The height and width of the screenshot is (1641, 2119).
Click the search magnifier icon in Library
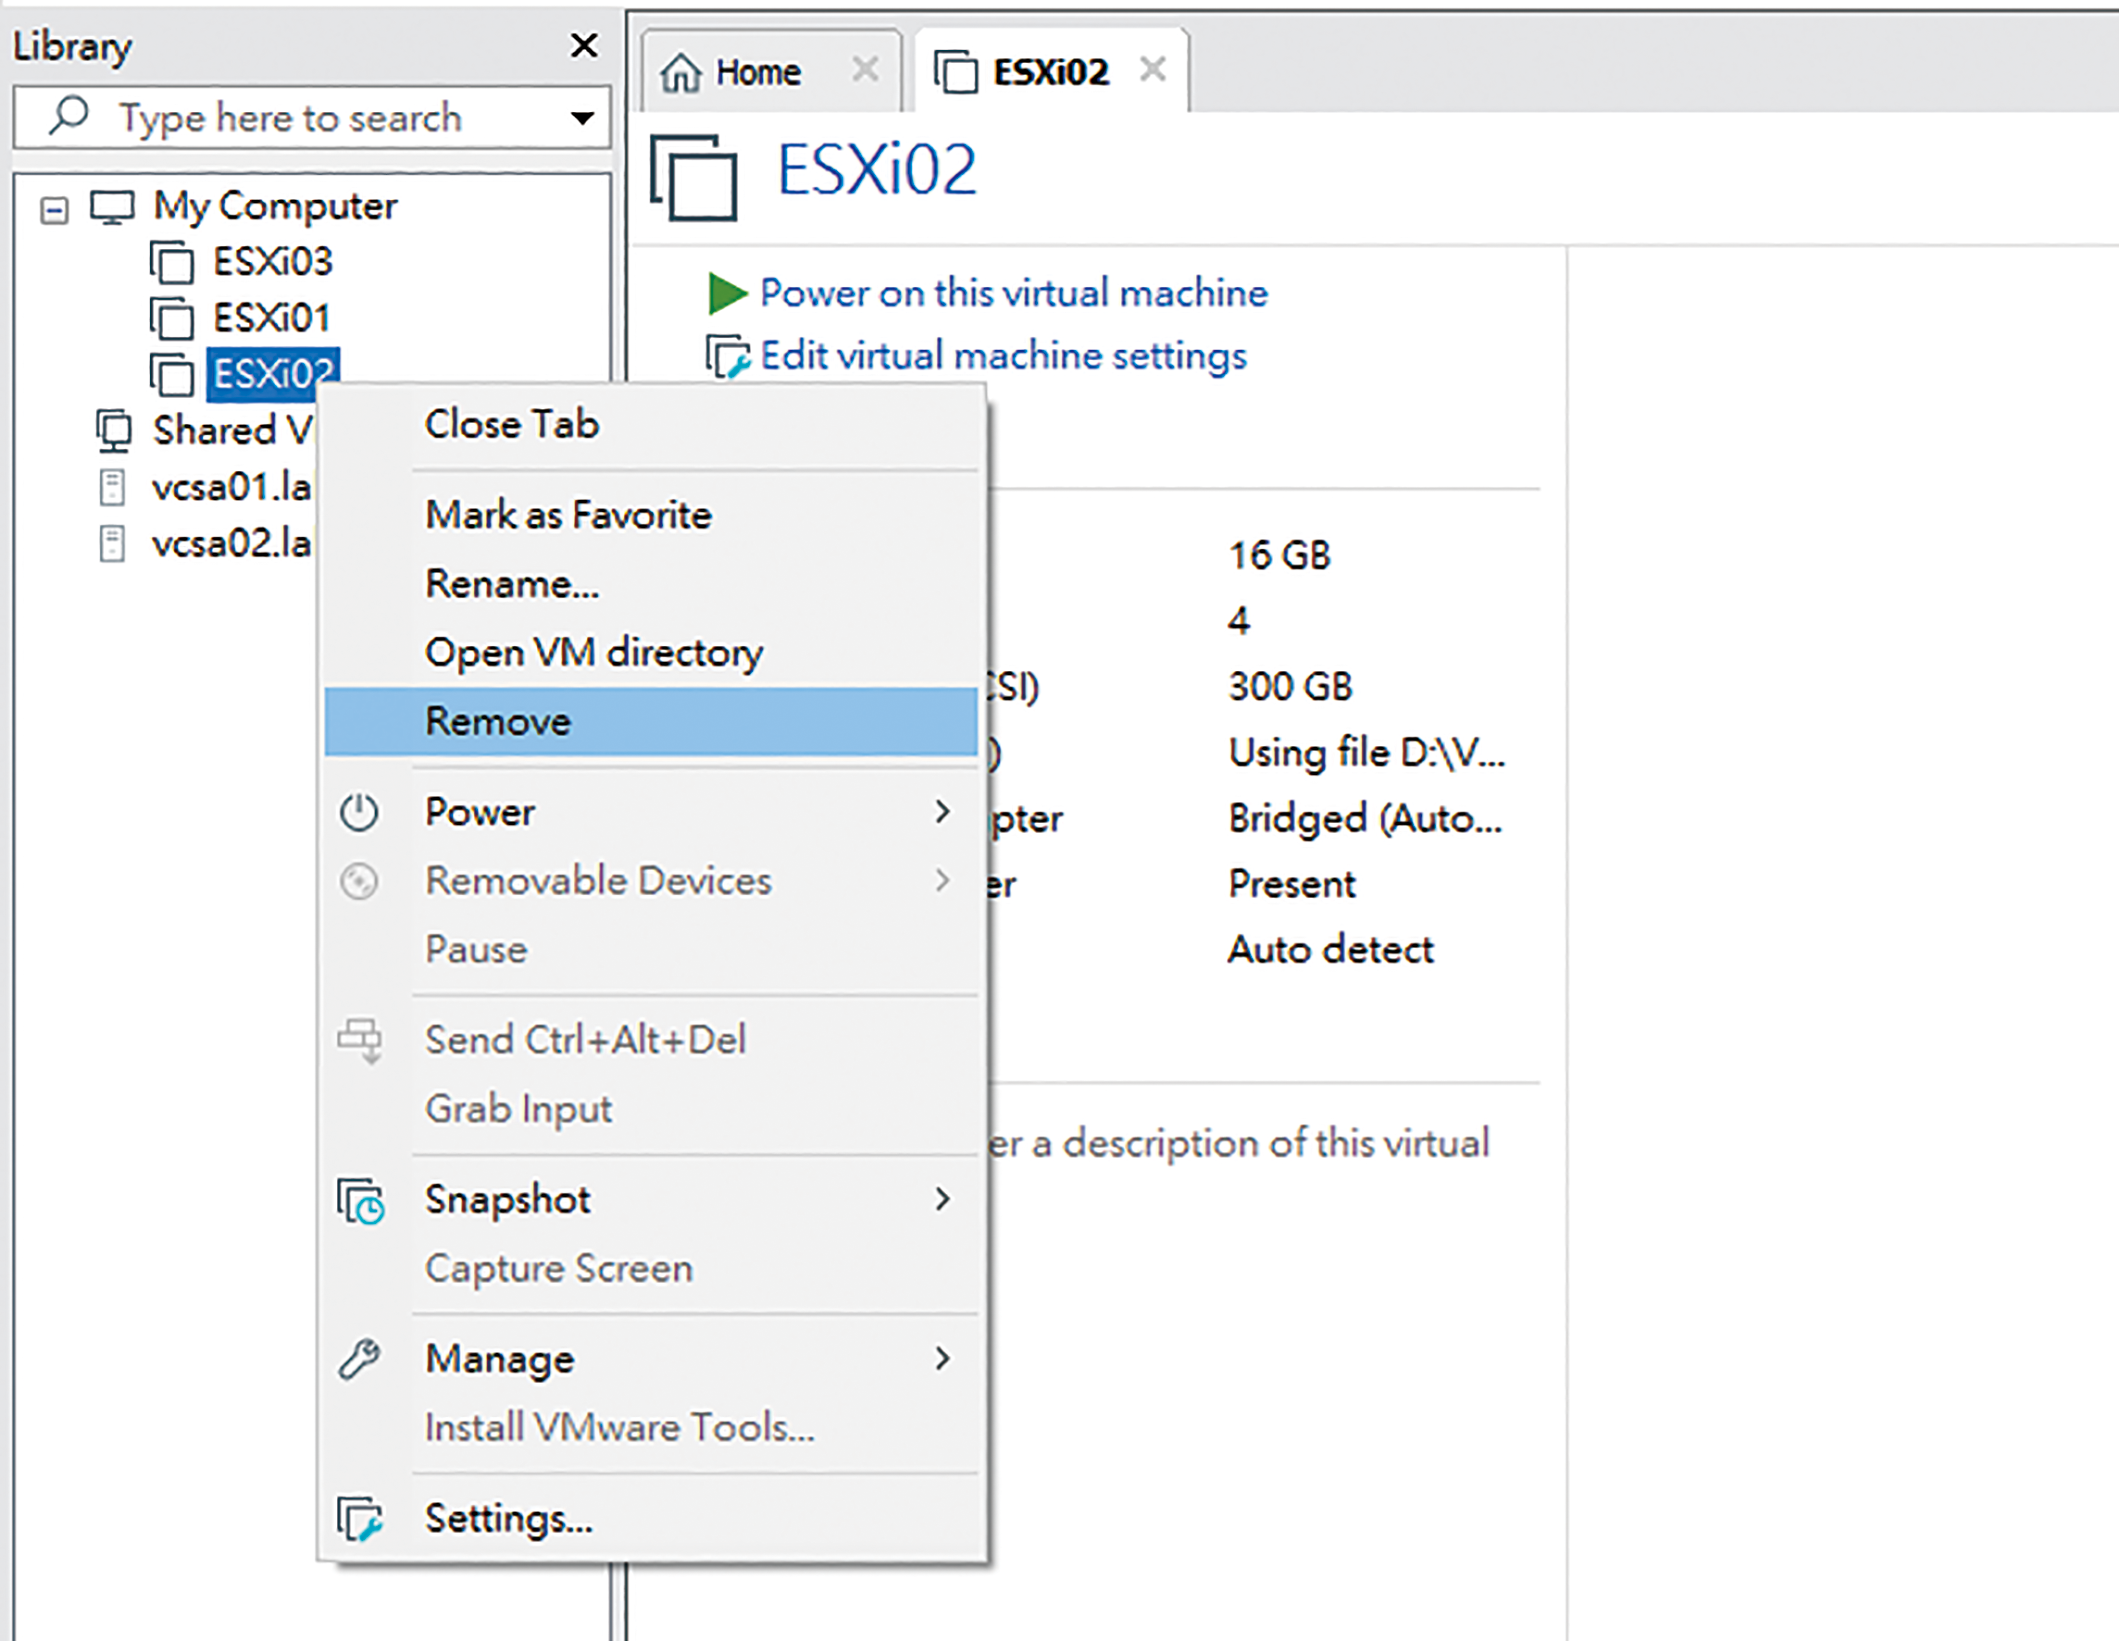[69, 116]
